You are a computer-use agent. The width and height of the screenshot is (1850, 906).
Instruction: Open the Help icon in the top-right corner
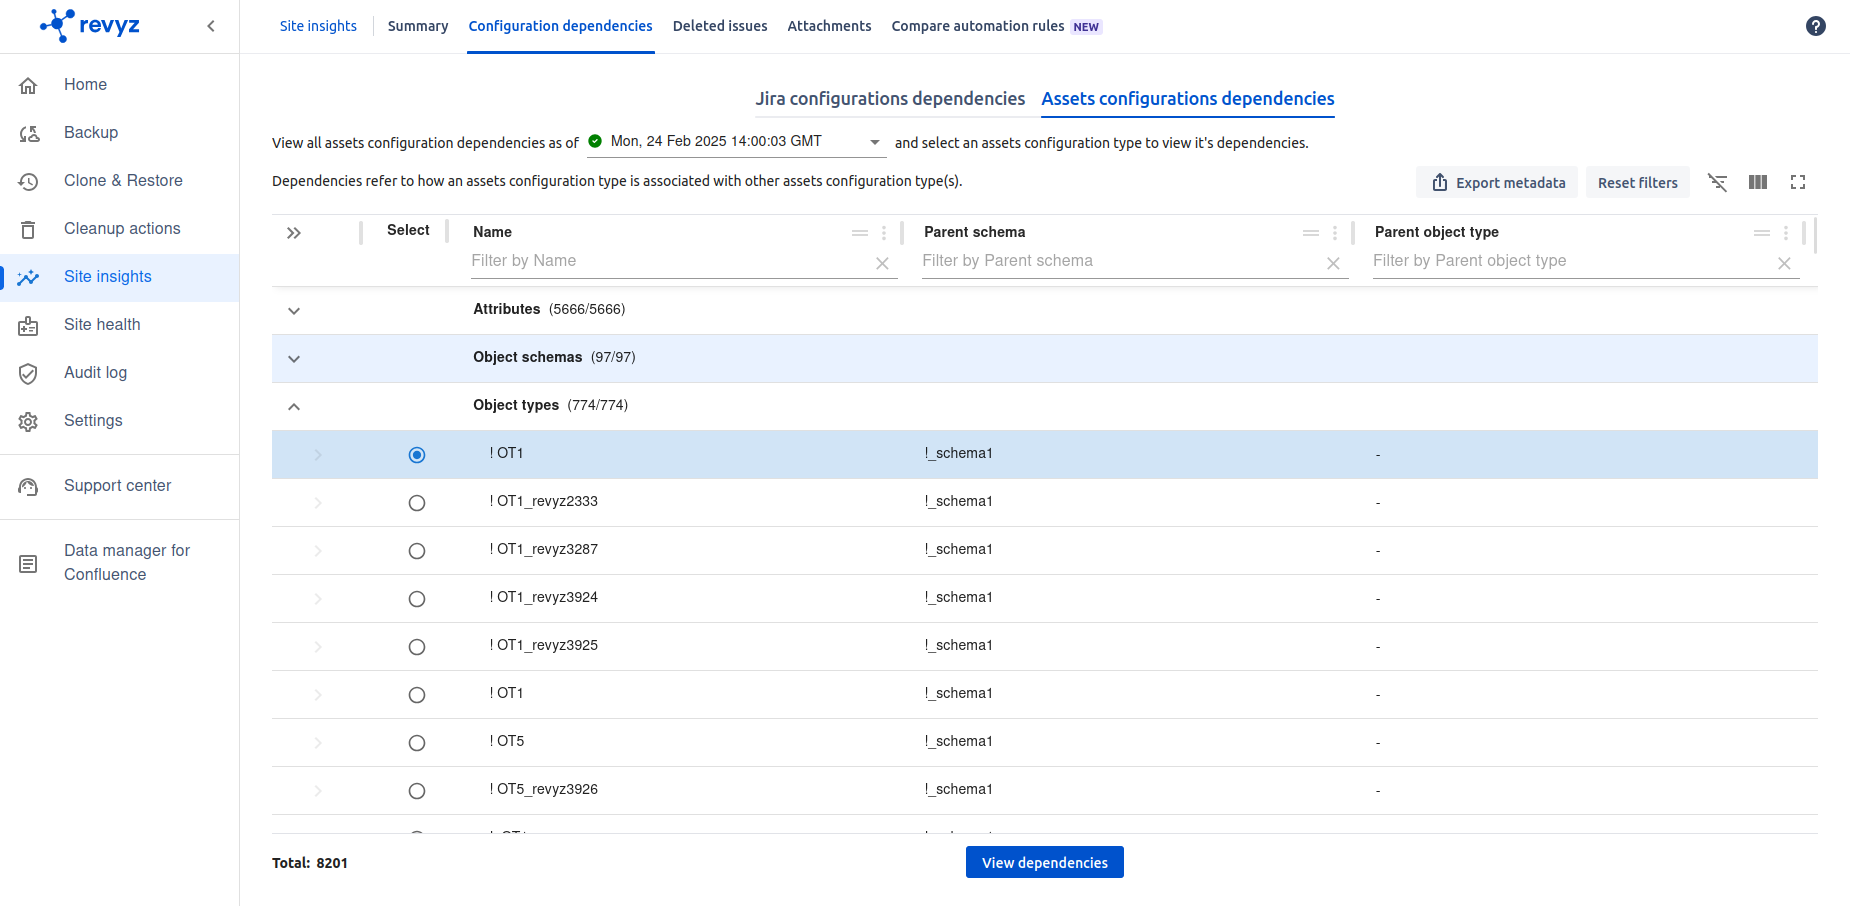click(x=1816, y=26)
